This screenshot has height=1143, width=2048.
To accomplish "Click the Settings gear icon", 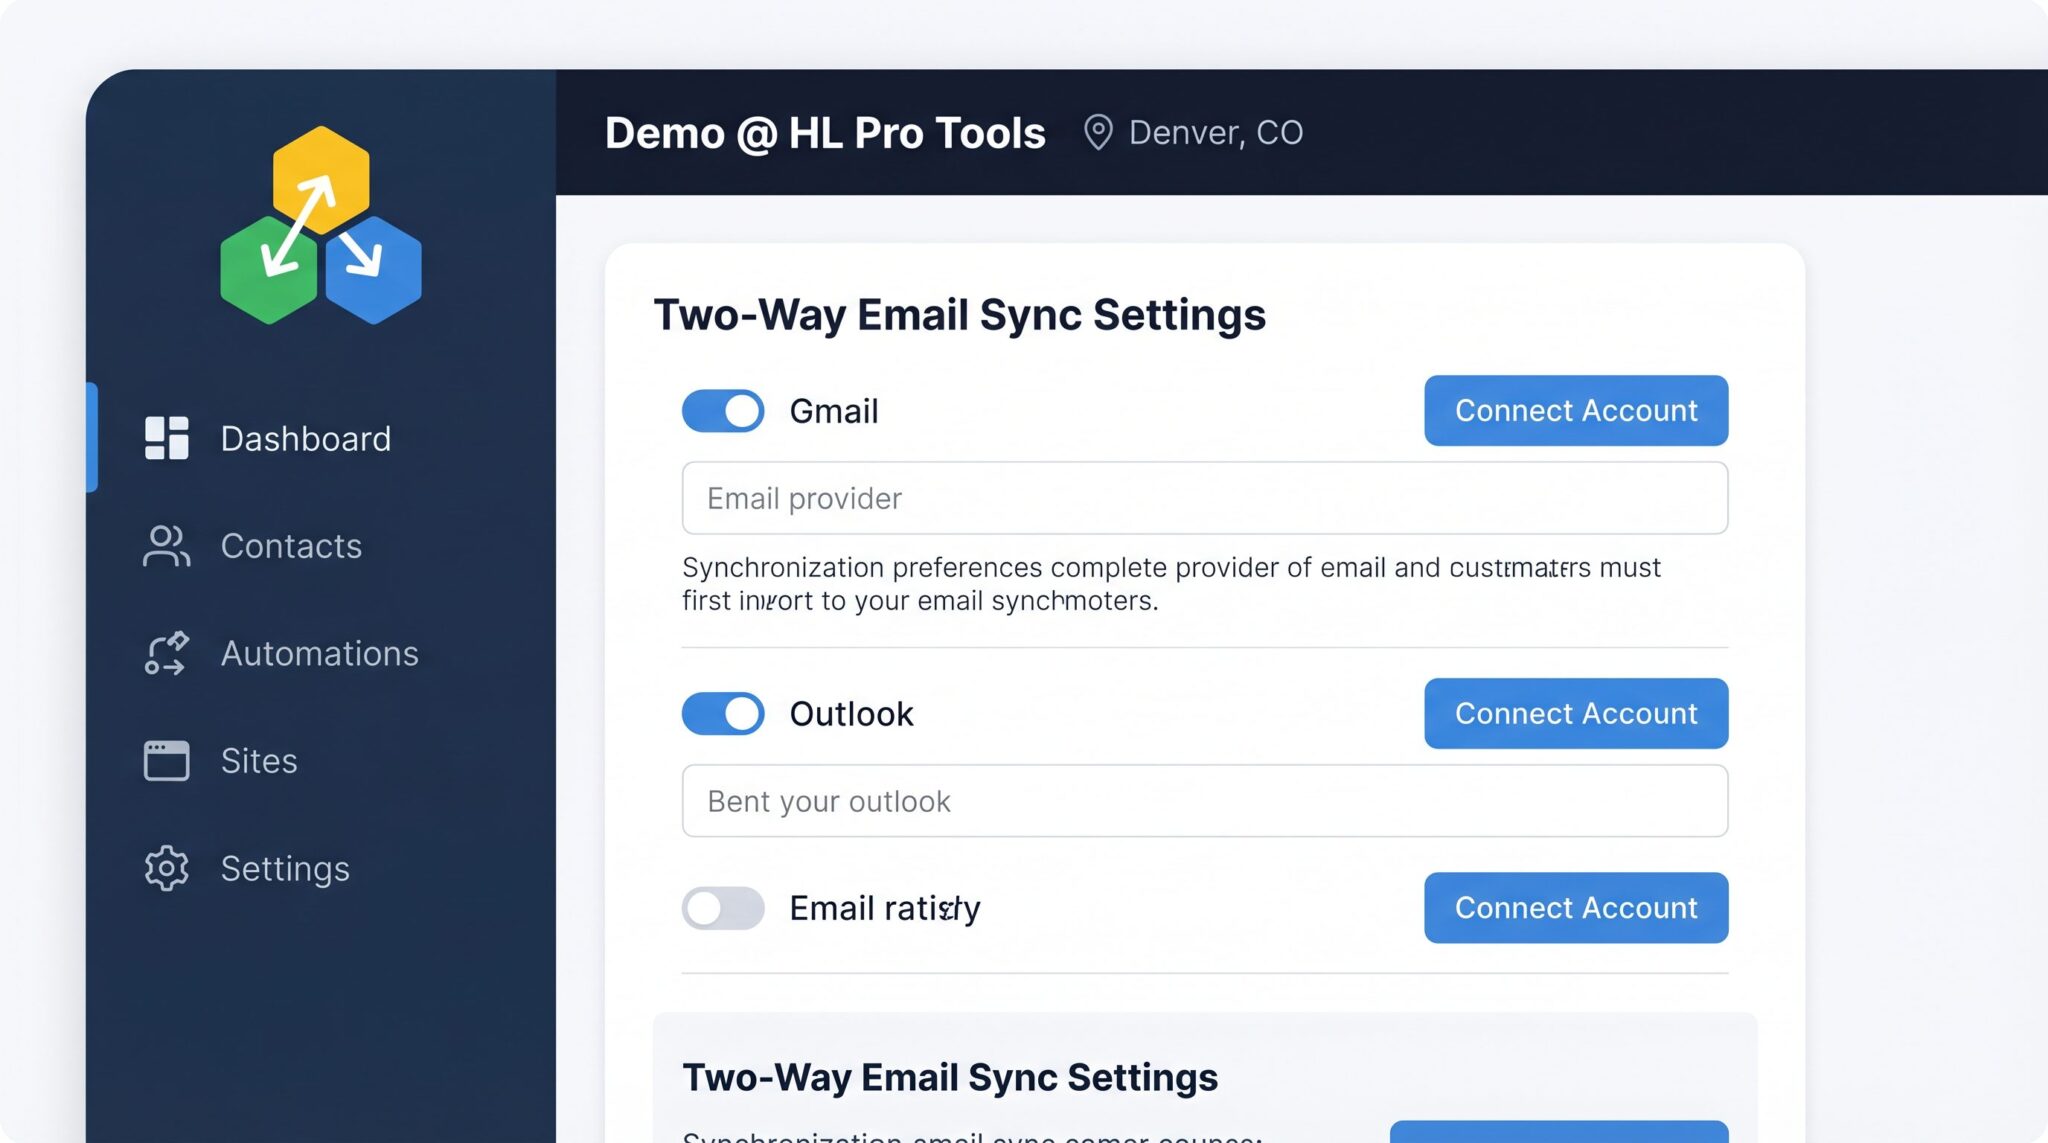I will [x=166, y=868].
